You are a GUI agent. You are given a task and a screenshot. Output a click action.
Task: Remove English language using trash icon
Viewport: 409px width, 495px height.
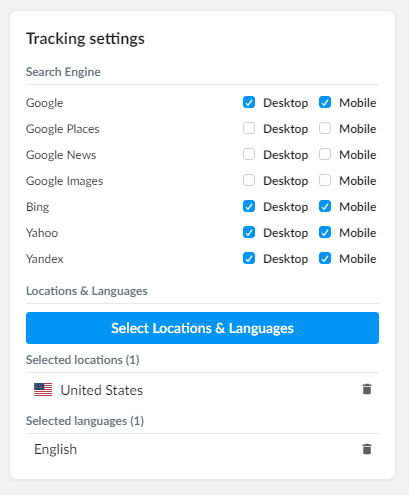click(x=367, y=449)
